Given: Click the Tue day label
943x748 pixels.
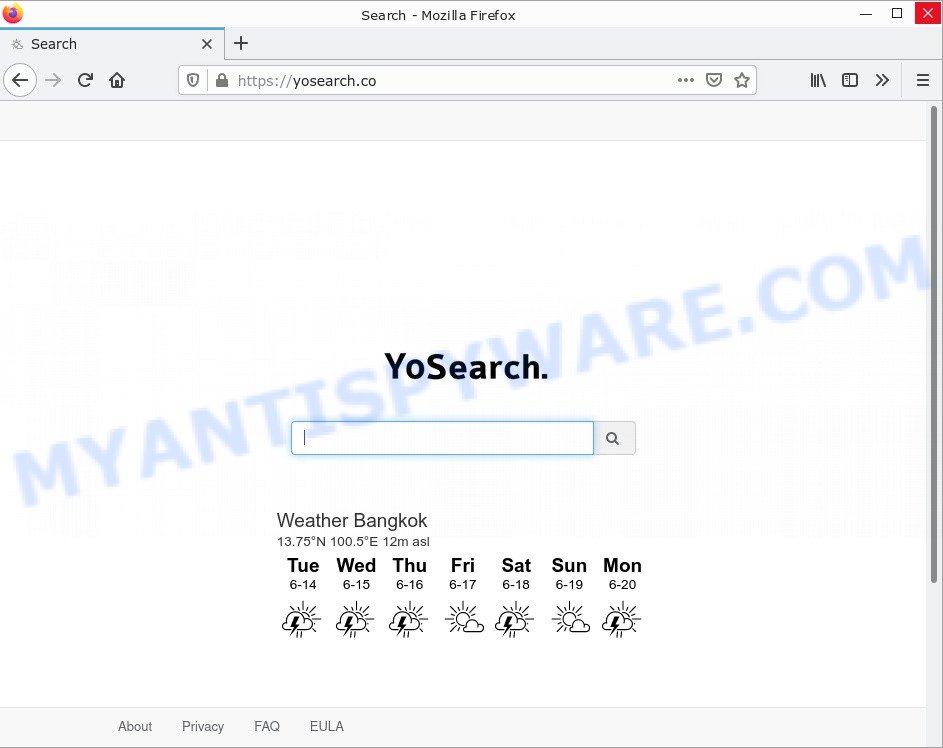Looking at the screenshot, I should (x=303, y=565).
